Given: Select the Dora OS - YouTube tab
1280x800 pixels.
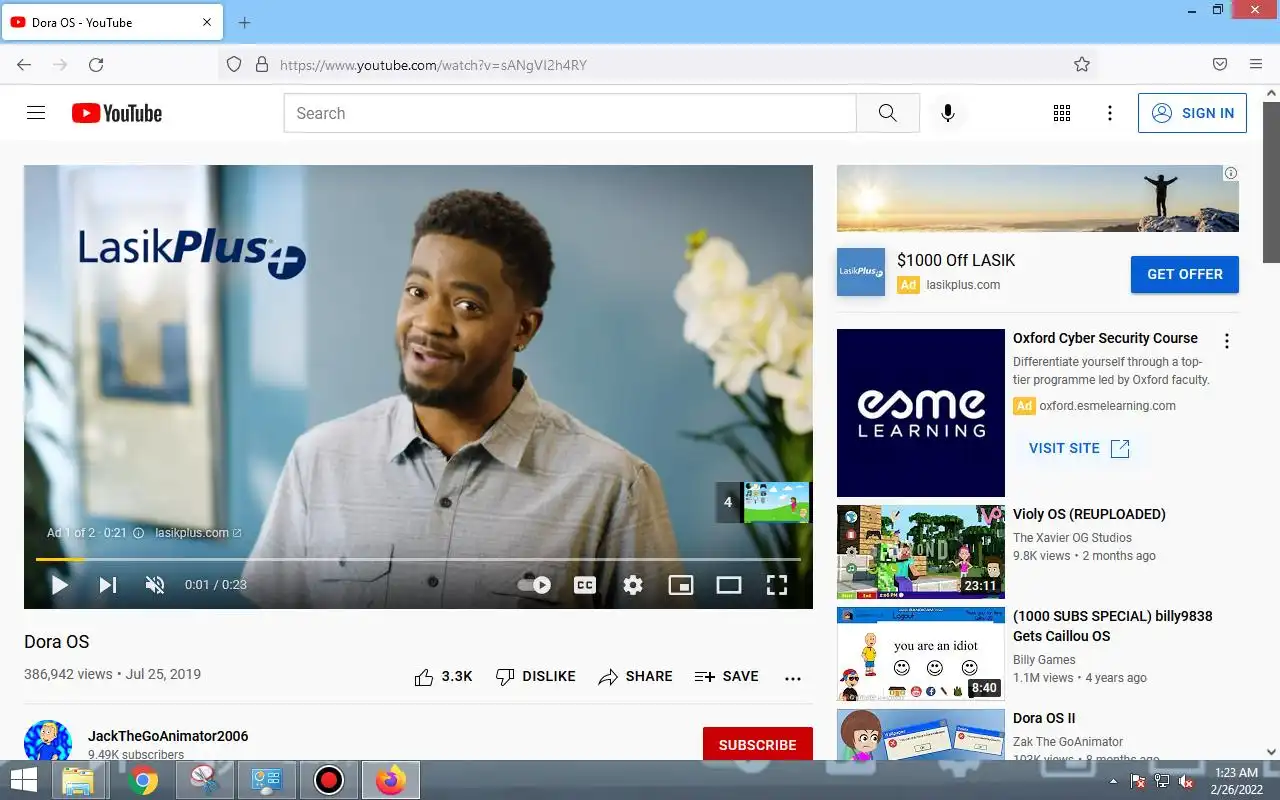Looking at the screenshot, I should tap(111, 22).
